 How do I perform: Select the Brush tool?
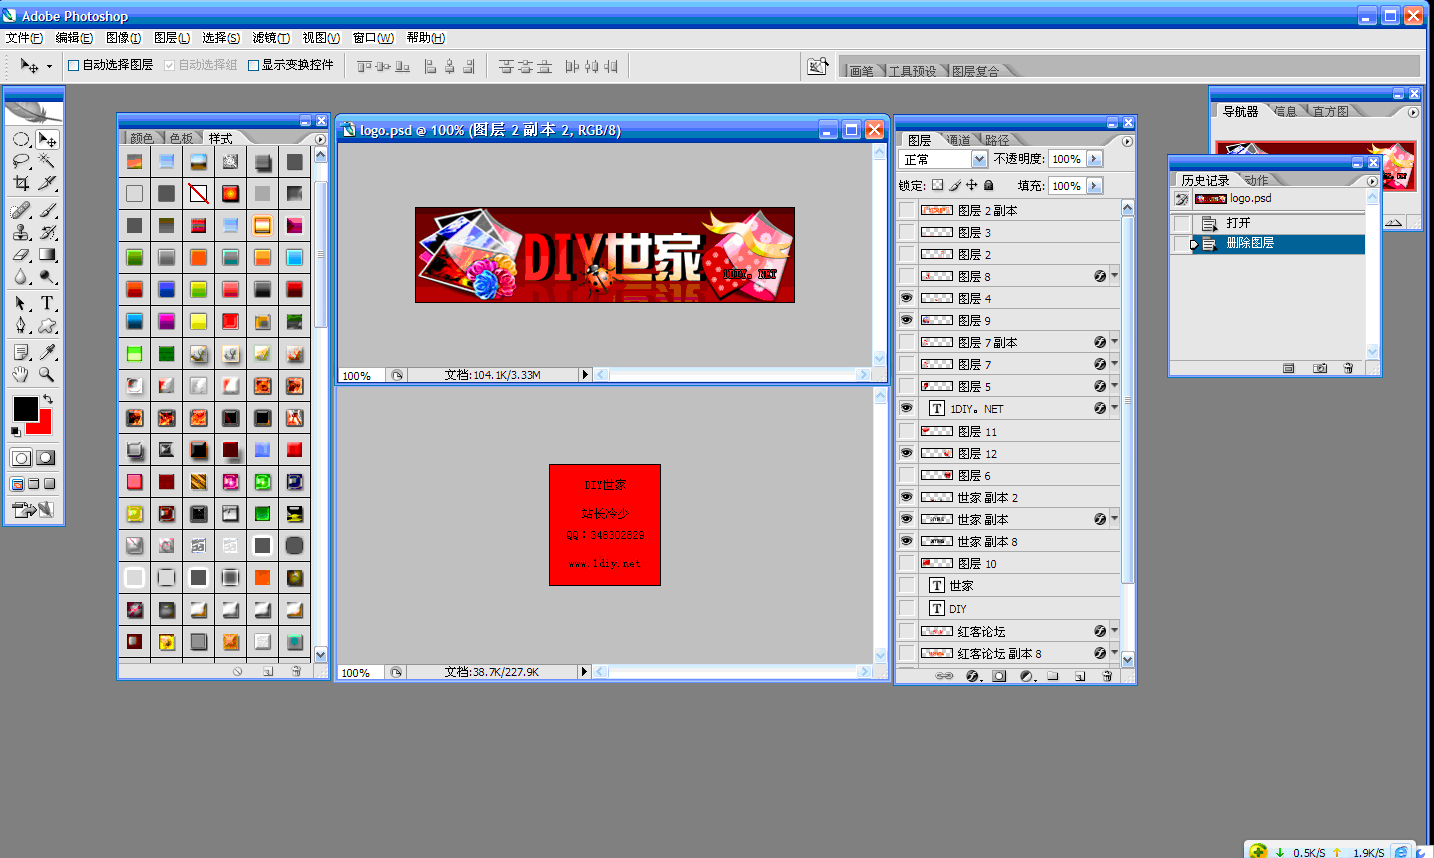[47, 210]
